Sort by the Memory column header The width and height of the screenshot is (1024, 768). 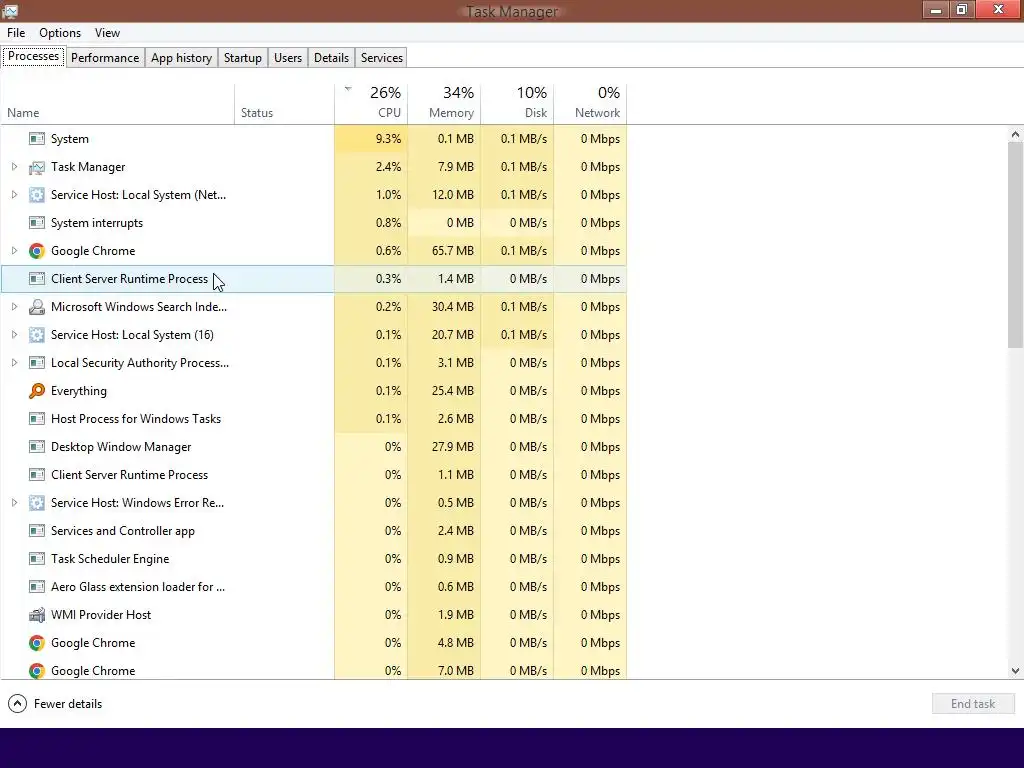click(444, 104)
